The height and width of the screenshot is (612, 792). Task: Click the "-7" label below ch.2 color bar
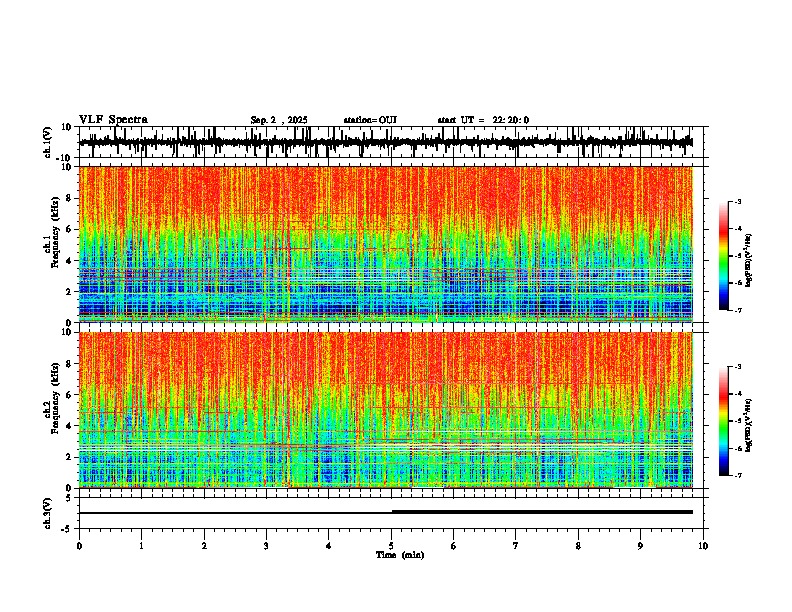click(x=738, y=476)
